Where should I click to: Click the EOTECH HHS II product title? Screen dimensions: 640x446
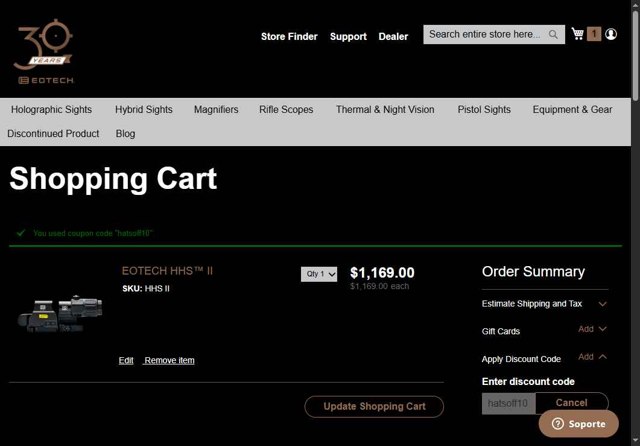tap(167, 271)
